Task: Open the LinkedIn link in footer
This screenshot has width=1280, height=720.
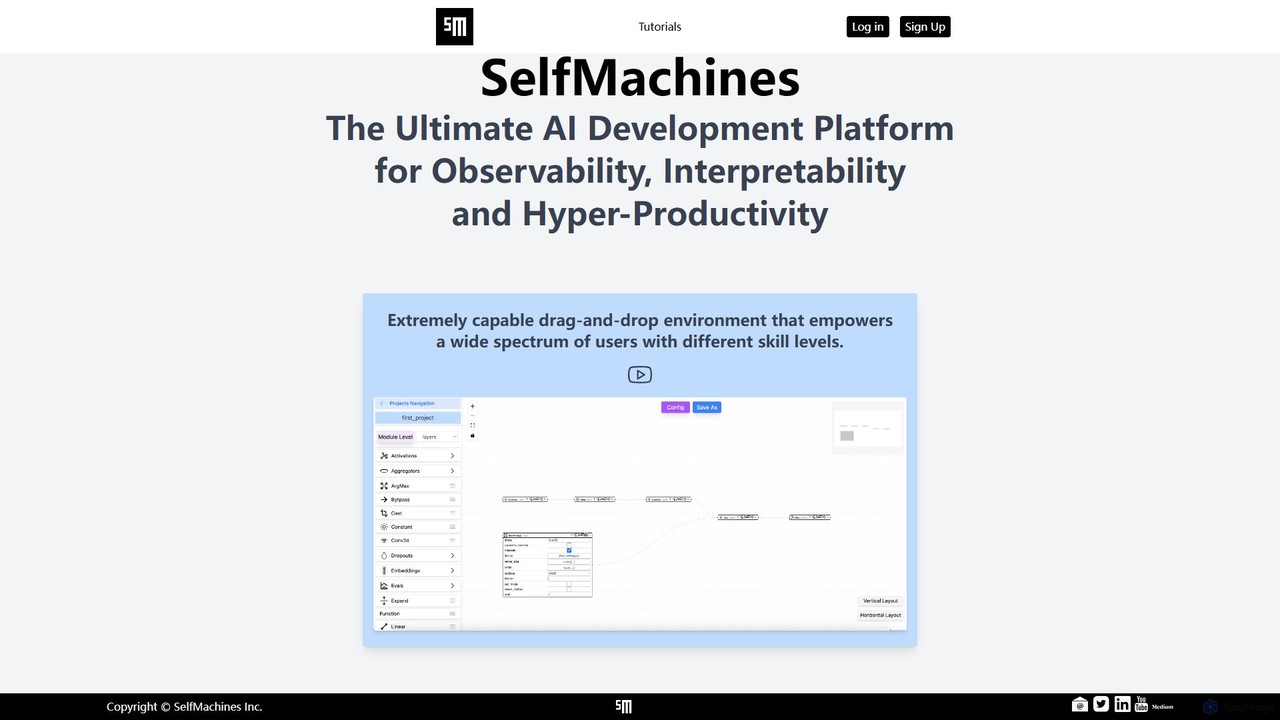Action: coord(1122,704)
